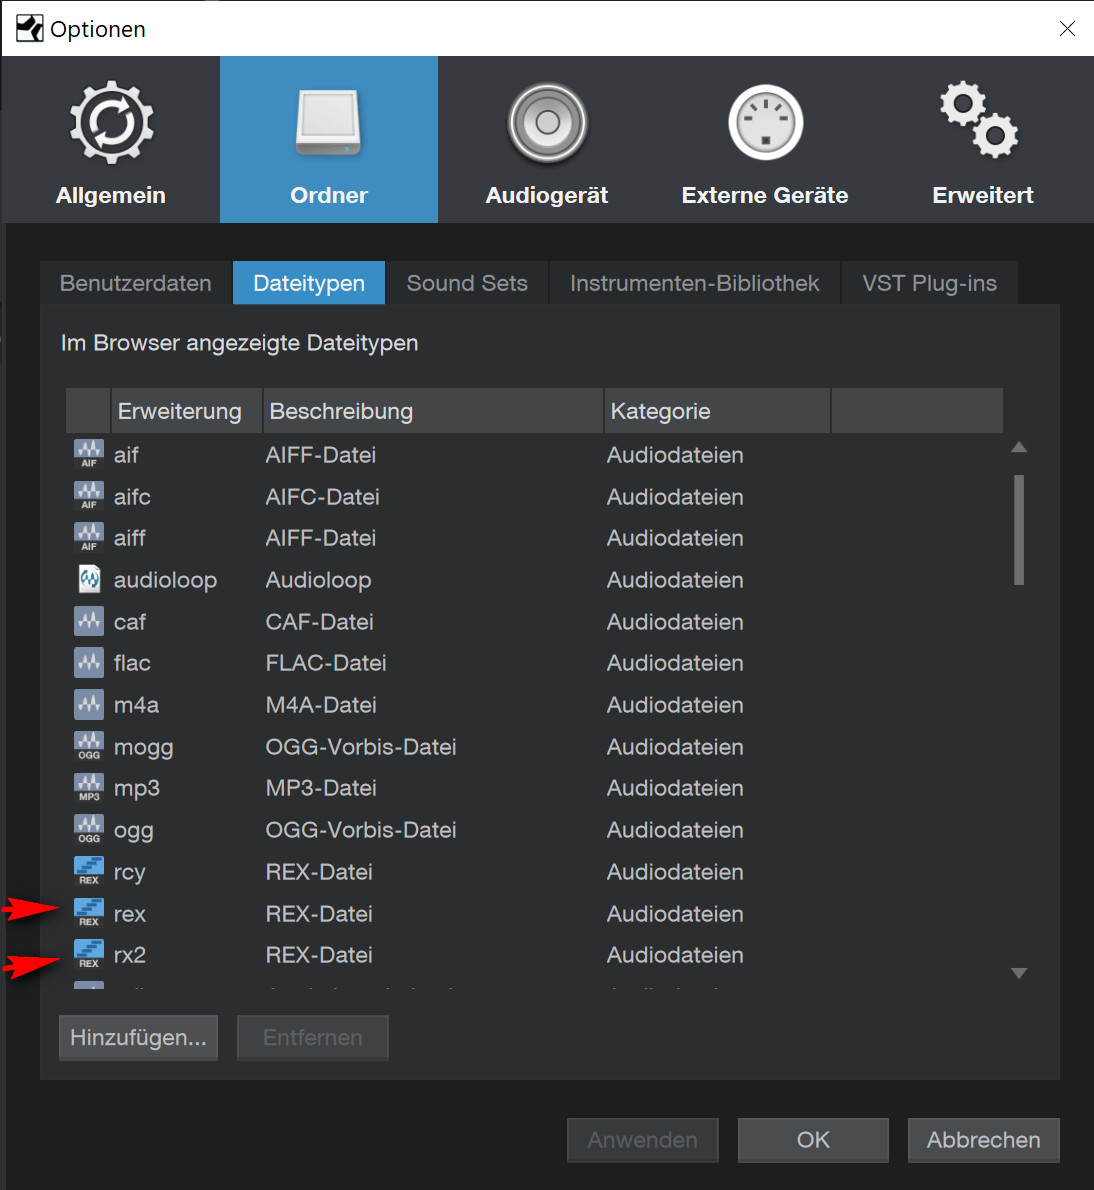Click the AIFC-Datei description
Screen dimensions: 1094x1190
pyautogui.click(x=322, y=497)
